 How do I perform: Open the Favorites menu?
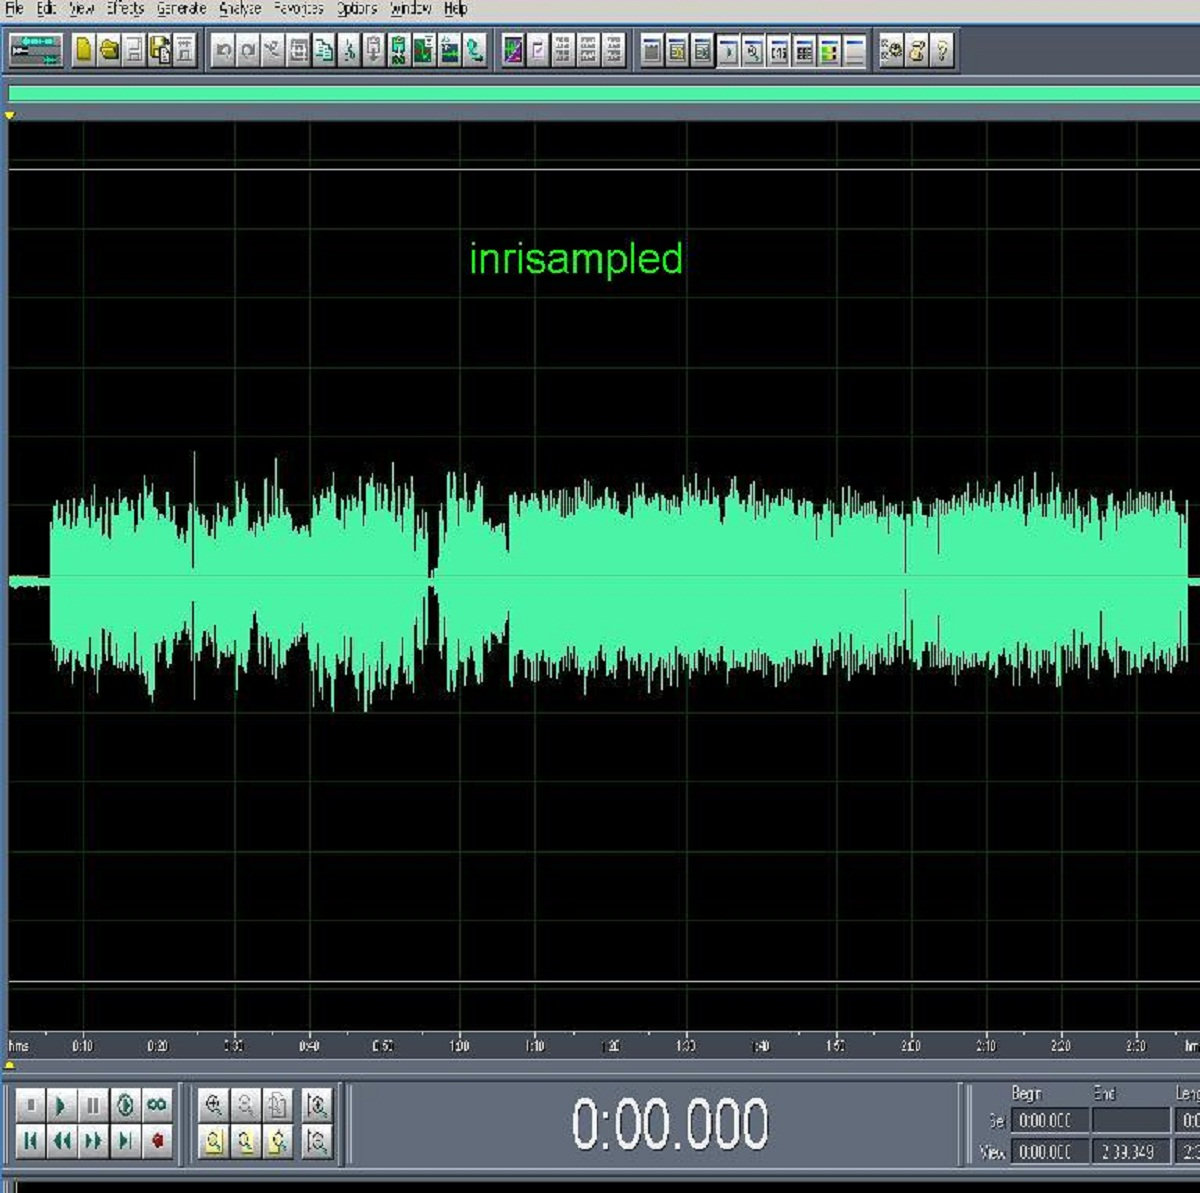pyautogui.click(x=299, y=9)
